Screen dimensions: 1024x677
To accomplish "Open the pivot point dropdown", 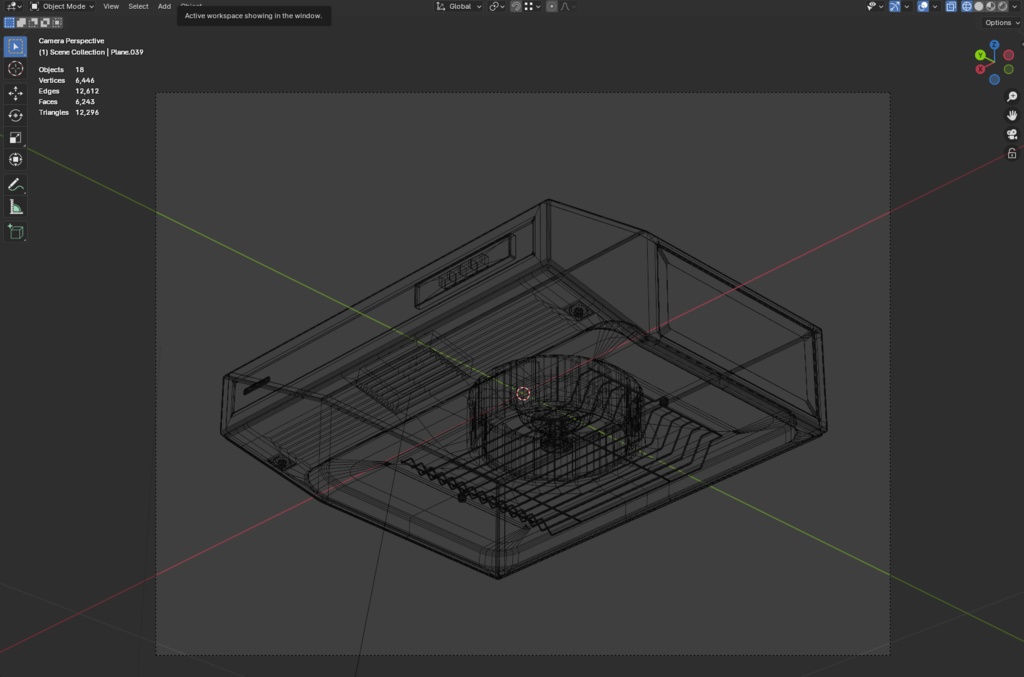I will click(x=497, y=7).
